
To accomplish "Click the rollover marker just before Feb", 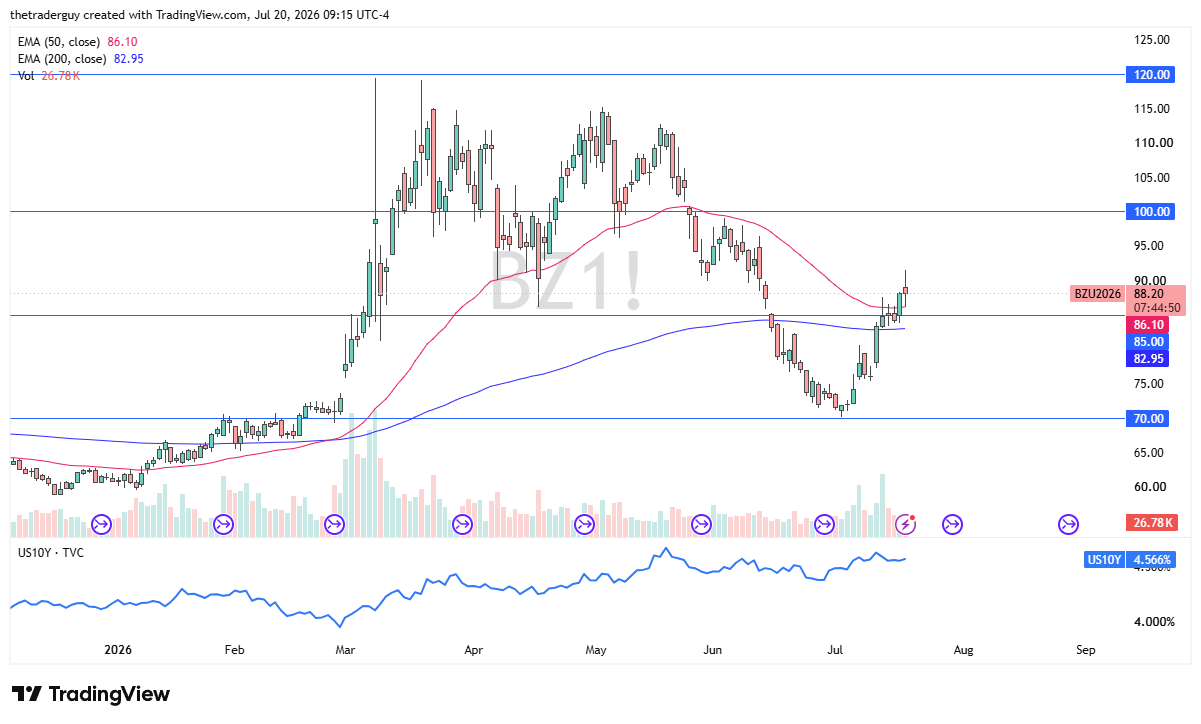I will coord(222,523).
